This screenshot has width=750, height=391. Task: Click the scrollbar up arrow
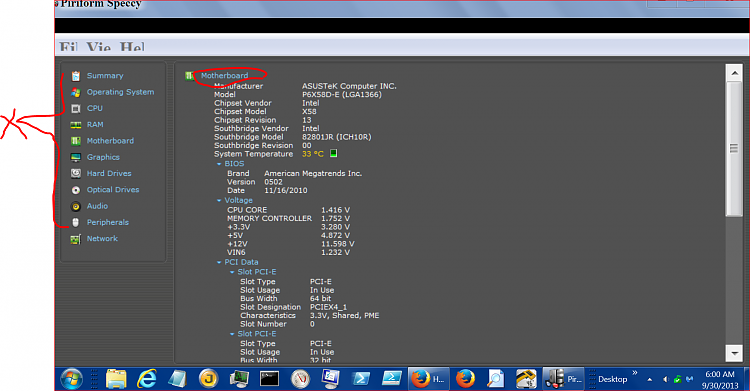[x=734, y=73]
